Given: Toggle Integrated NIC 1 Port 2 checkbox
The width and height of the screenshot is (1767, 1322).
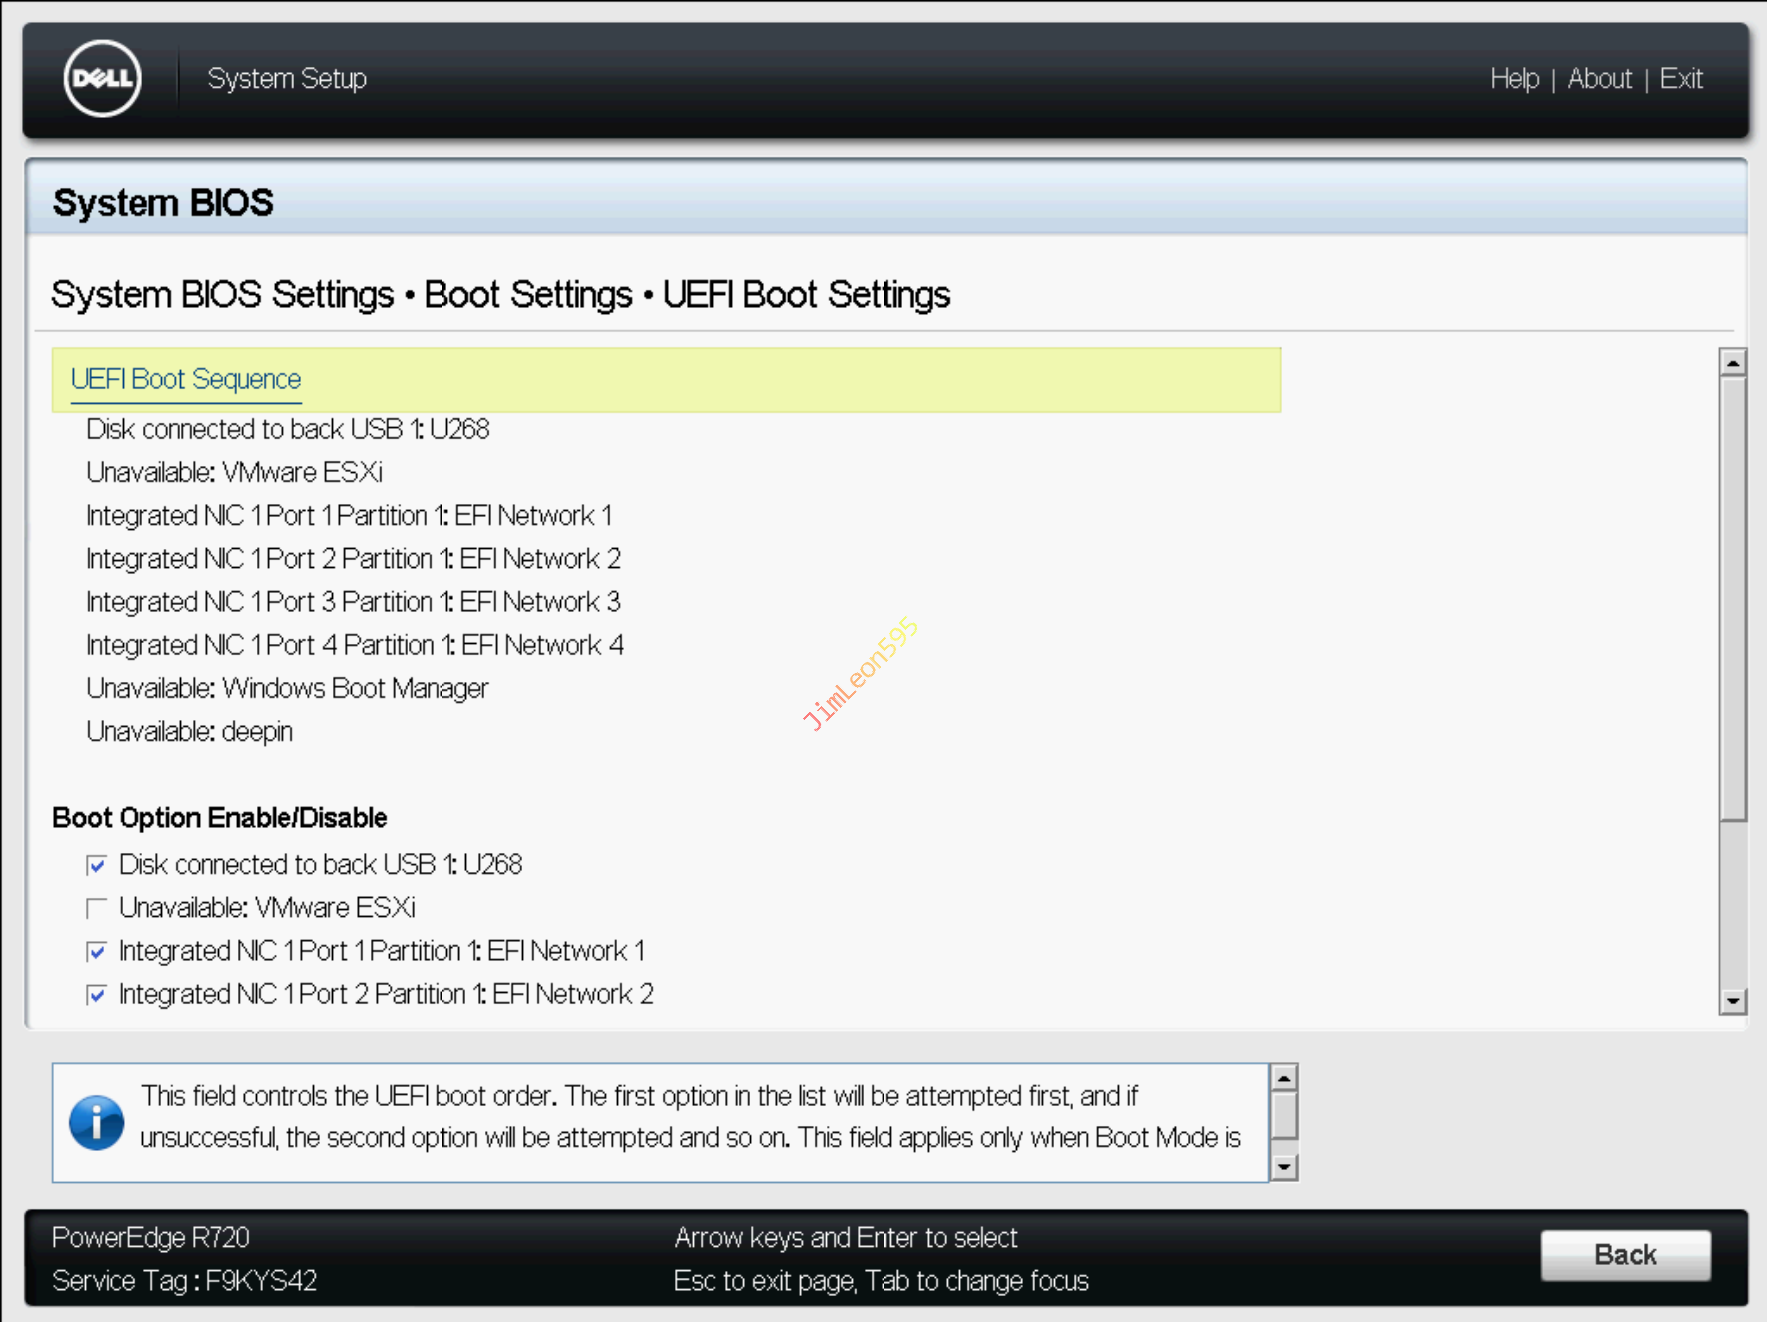Looking at the screenshot, I should tap(97, 995).
